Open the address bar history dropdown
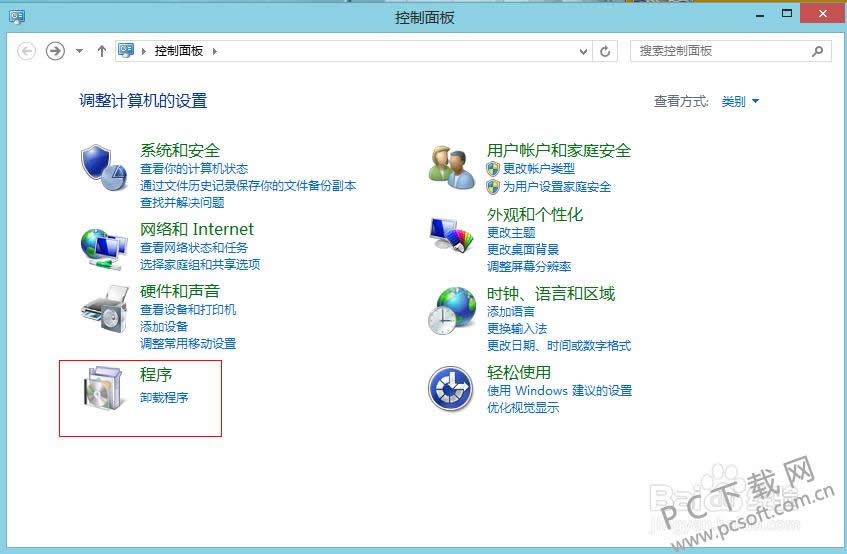 (x=585, y=51)
